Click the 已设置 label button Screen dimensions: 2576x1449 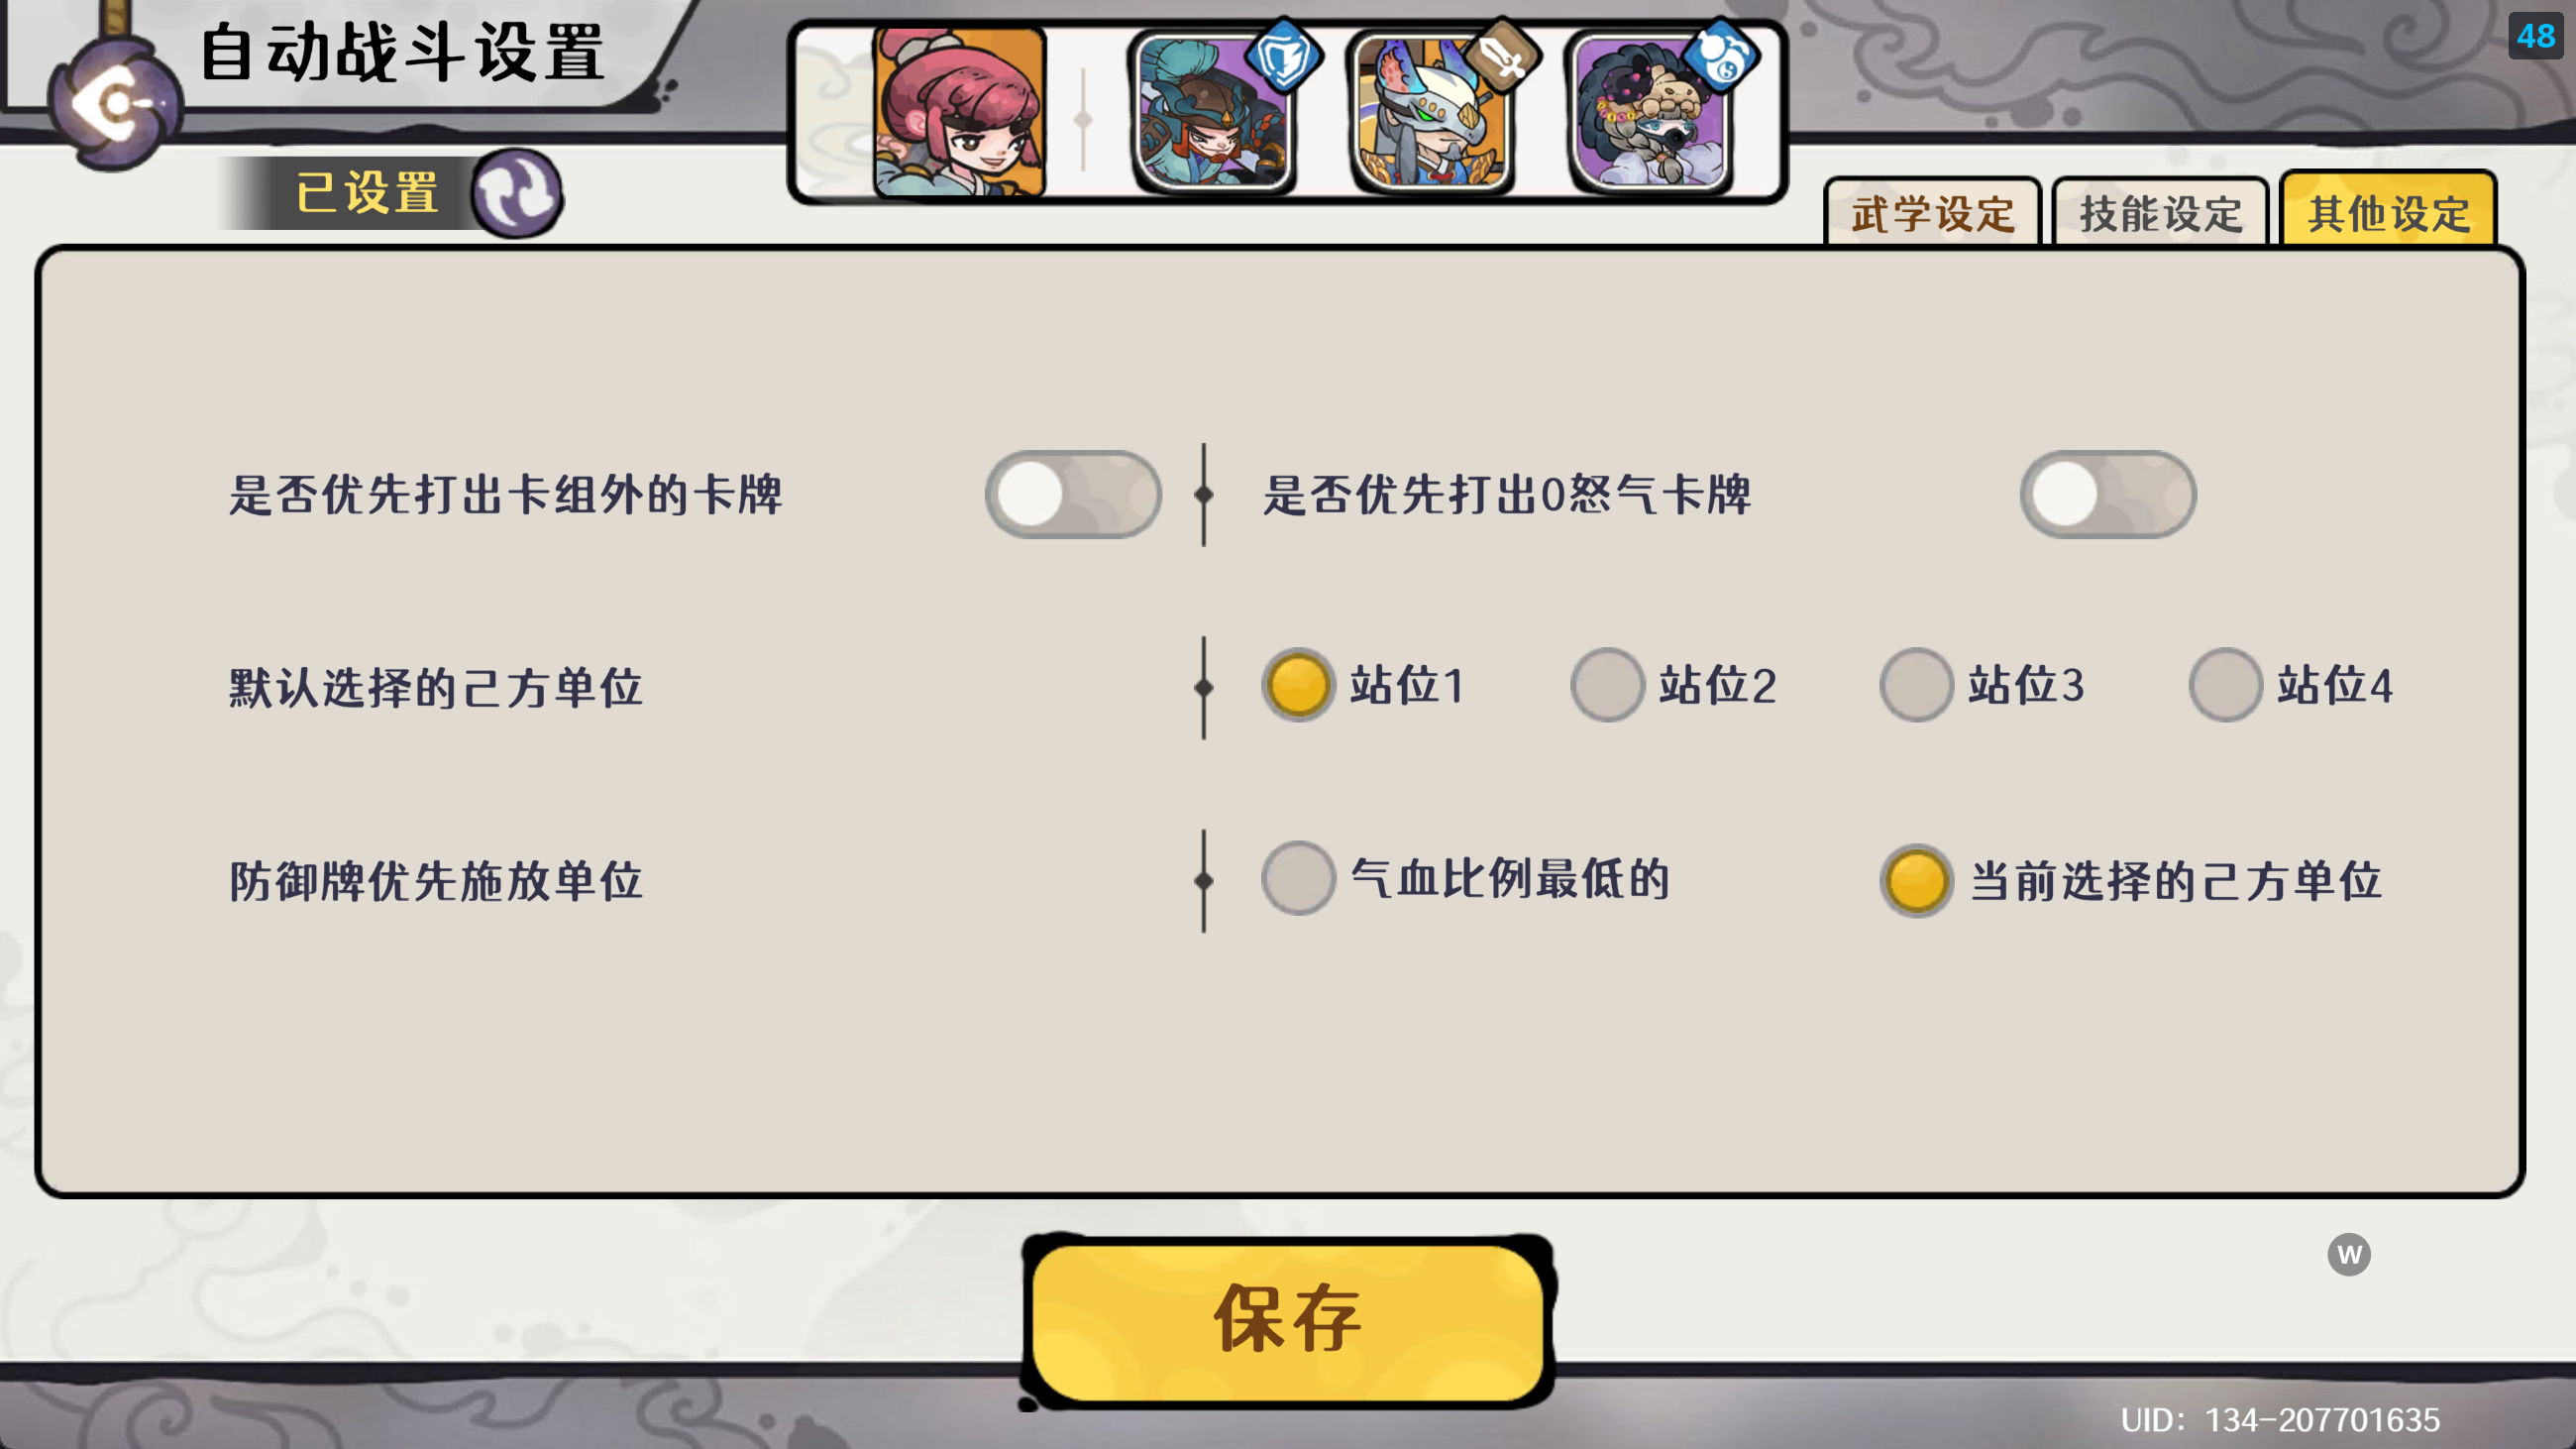(x=367, y=193)
